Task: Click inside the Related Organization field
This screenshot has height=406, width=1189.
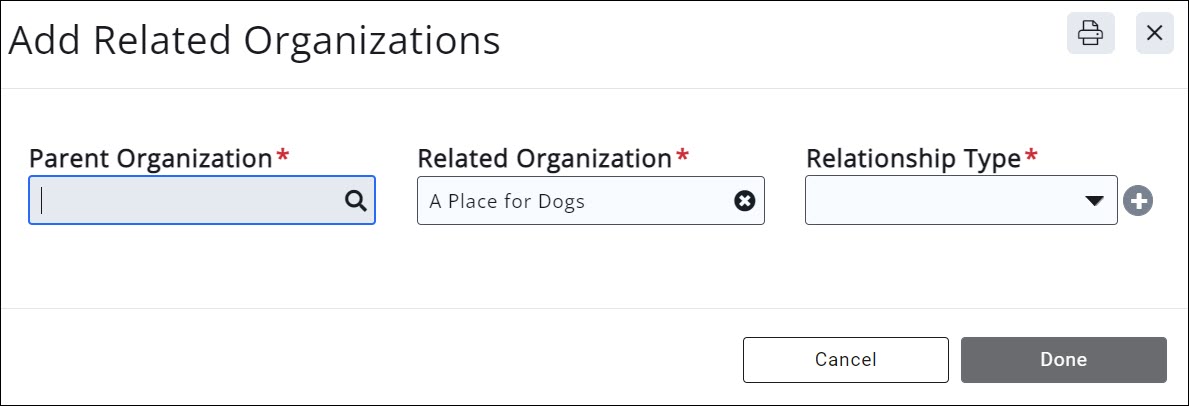Action: tap(650, 201)
